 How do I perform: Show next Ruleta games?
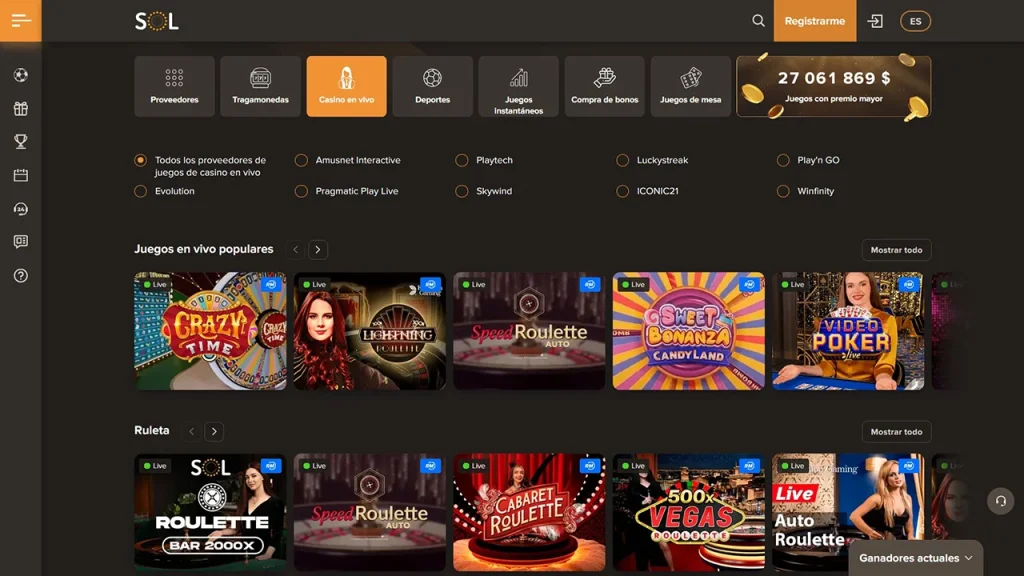tap(214, 431)
